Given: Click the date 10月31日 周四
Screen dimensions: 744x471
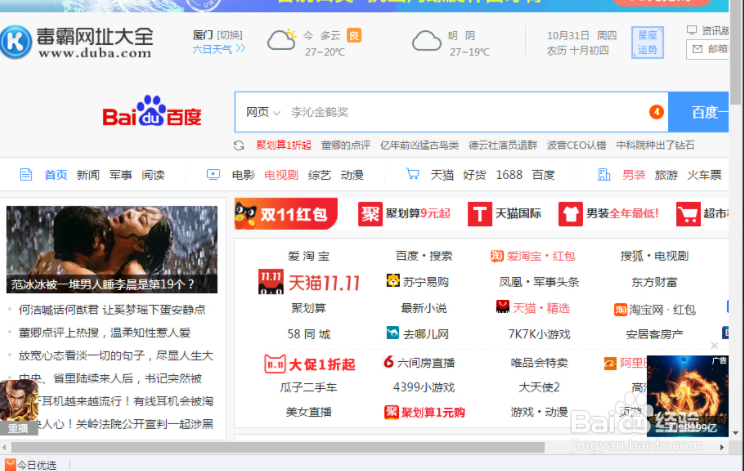Looking at the screenshot, I should pyautogui.click(x=582, y=36).
